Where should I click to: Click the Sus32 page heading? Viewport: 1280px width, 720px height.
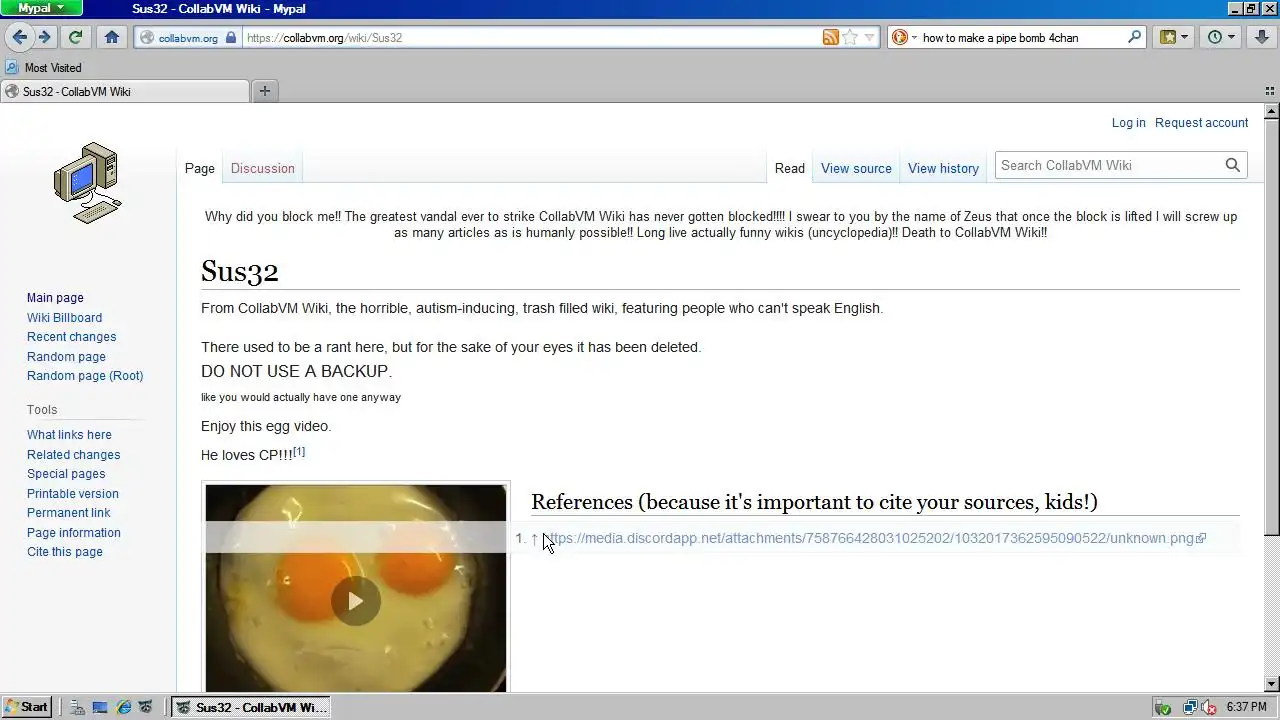coord(240,271)
